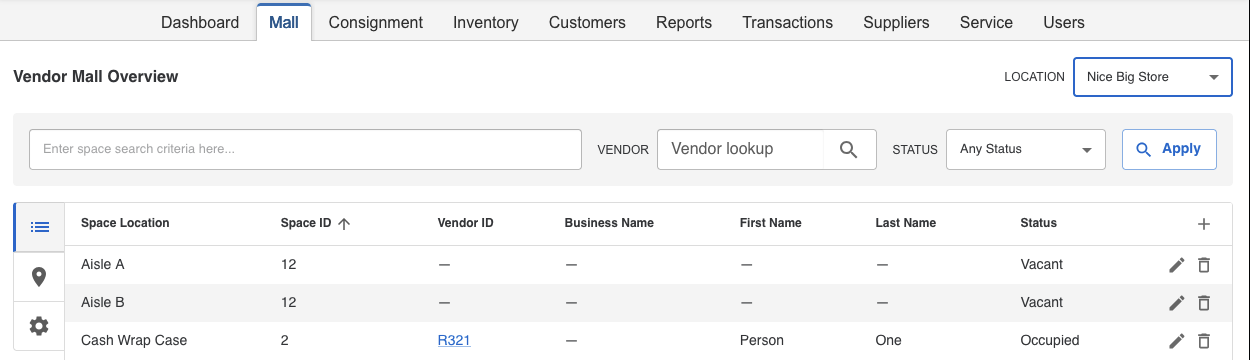Sort by First Name column header

coord(771,223)
